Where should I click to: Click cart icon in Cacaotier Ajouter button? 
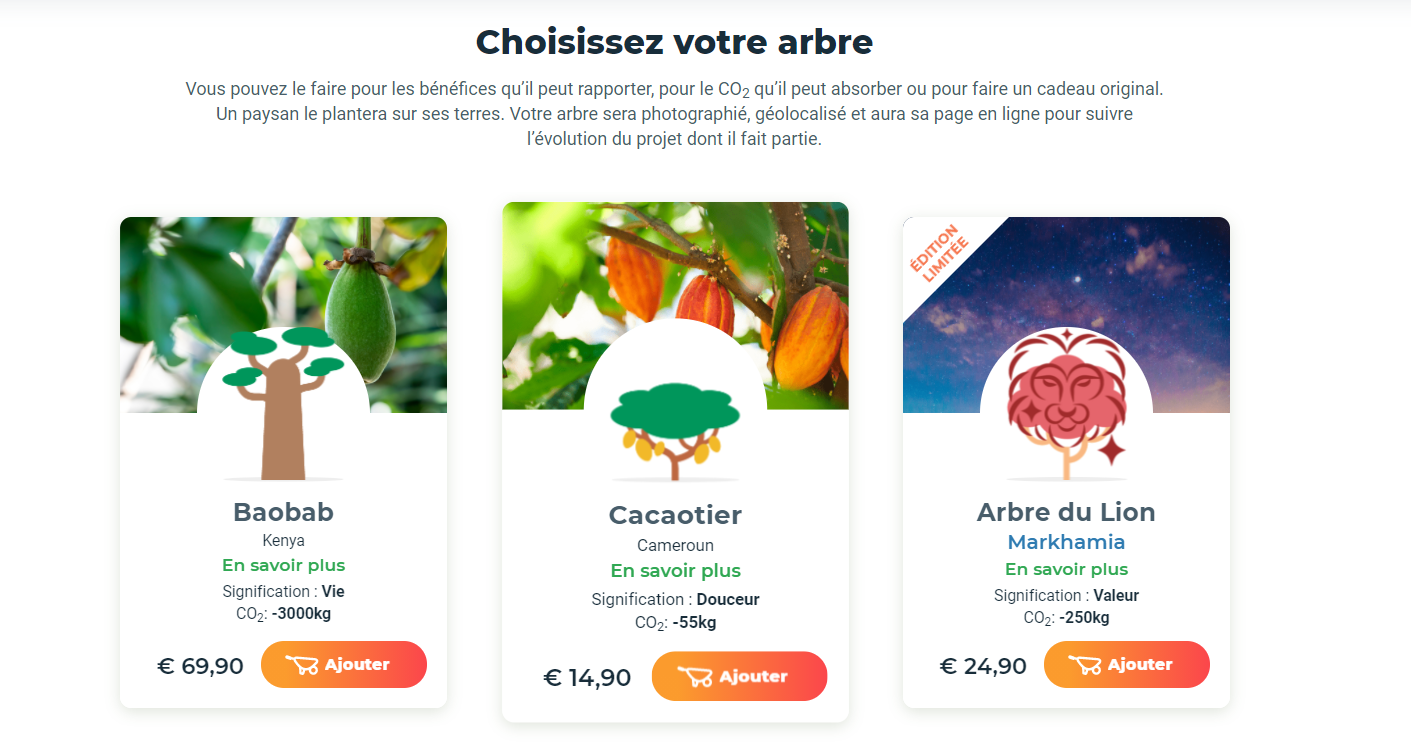click(x=694, y=677)
